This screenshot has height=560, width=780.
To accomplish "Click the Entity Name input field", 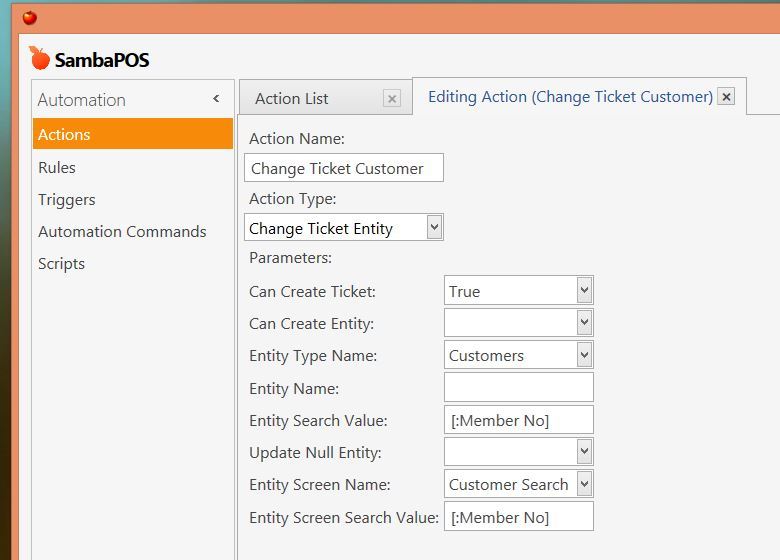I will point(519,387).
